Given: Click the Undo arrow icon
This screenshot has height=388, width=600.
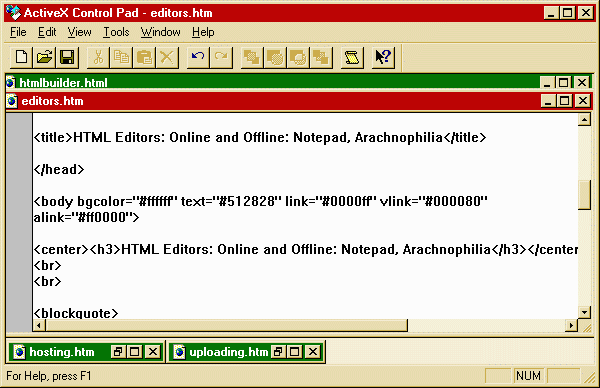Looking at the screenshot, I should click(x=198, y=57).
